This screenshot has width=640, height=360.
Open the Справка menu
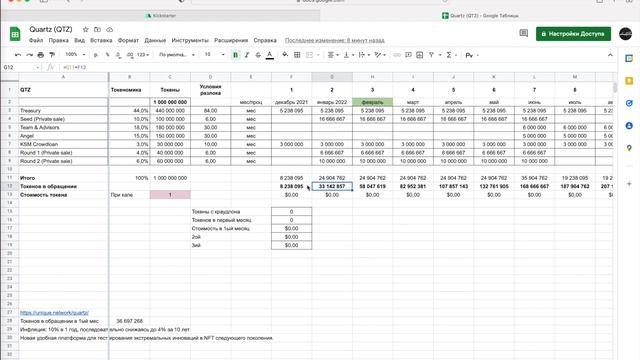click(x=265, y=40)
